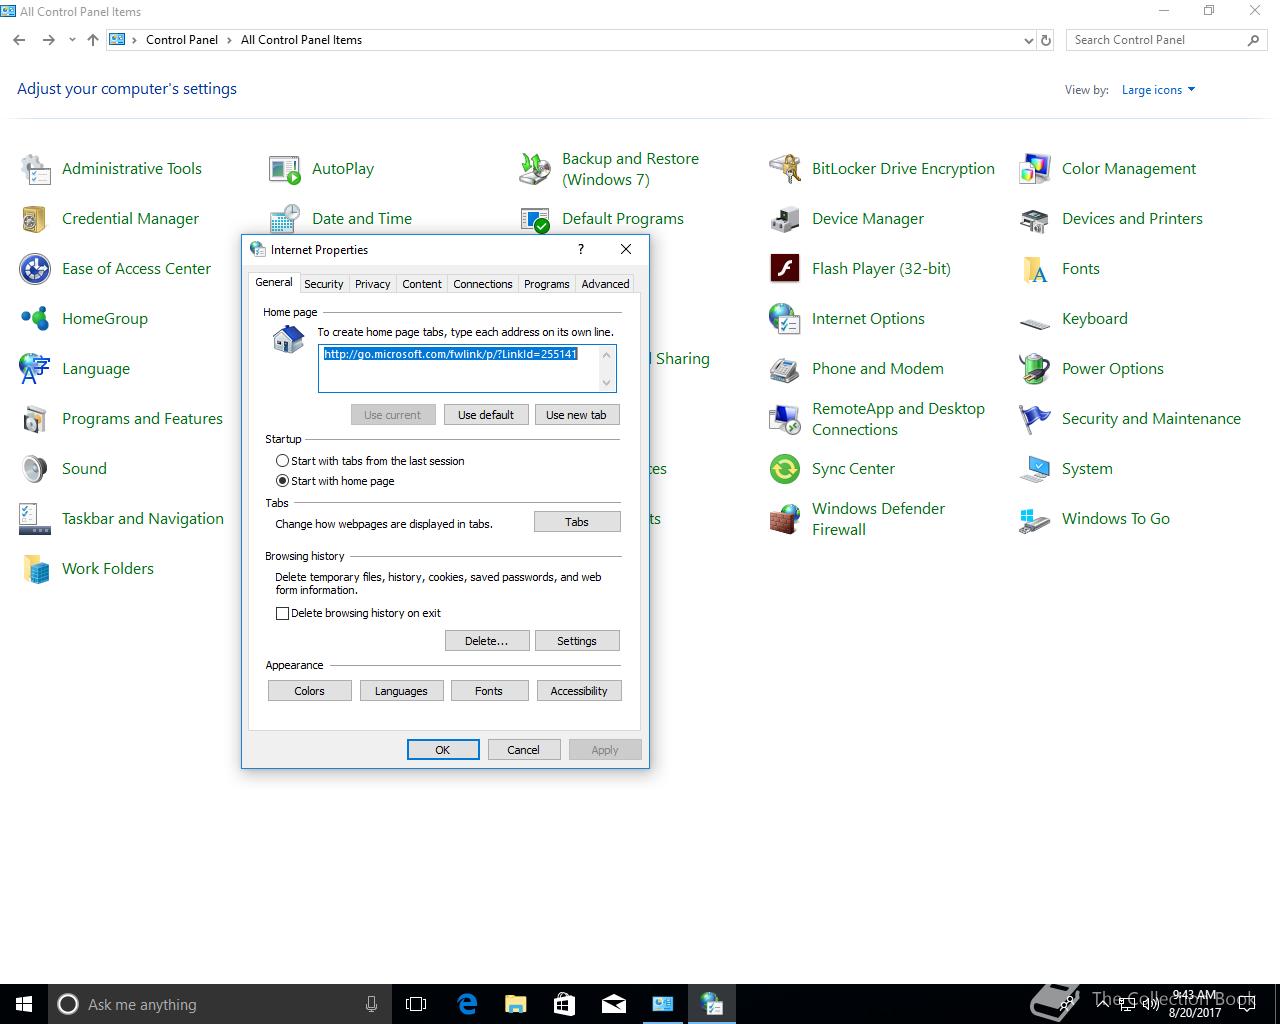Switch to the Advanced tab

pyautogui.click(x=606, y=284)
